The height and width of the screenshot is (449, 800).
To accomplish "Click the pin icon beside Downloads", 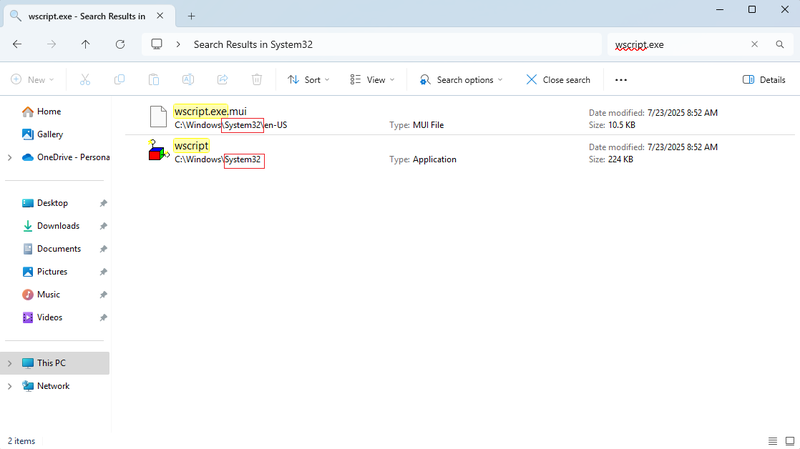I will coord(103,226).
